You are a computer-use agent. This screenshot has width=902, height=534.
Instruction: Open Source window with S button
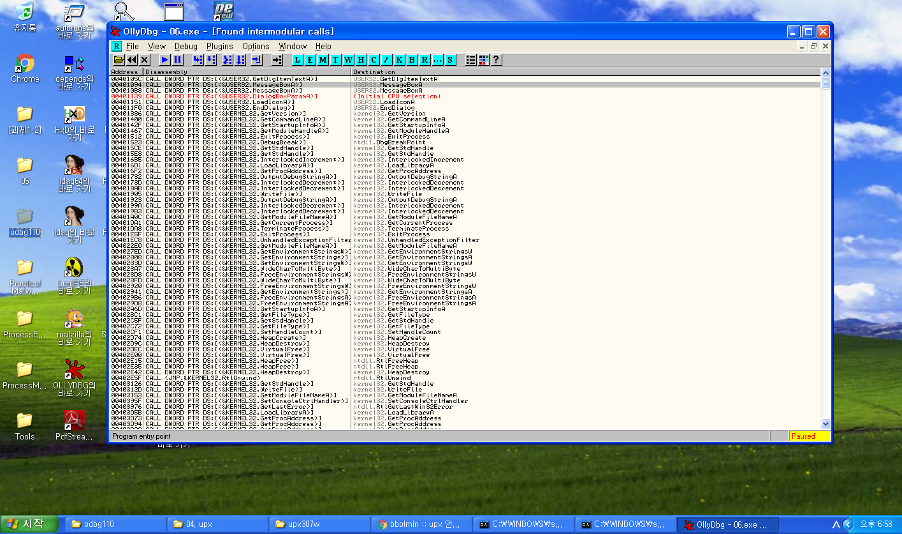click(450, 60)
